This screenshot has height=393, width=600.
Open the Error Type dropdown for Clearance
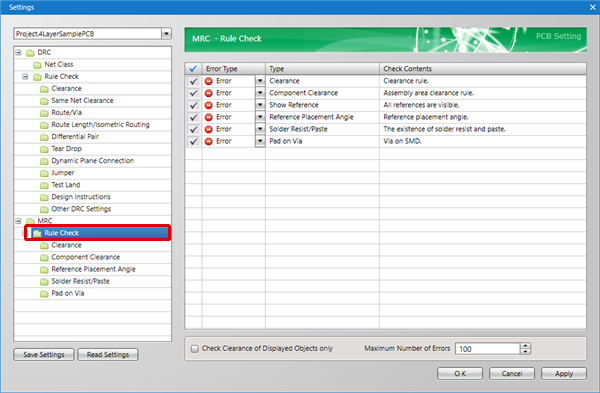coord(260,81)
